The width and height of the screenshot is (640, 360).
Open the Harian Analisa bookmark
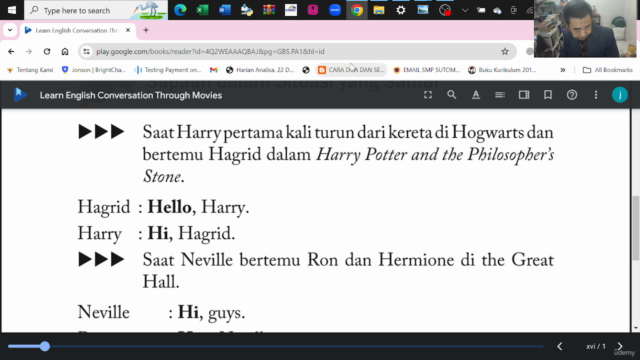pos(260,70)
